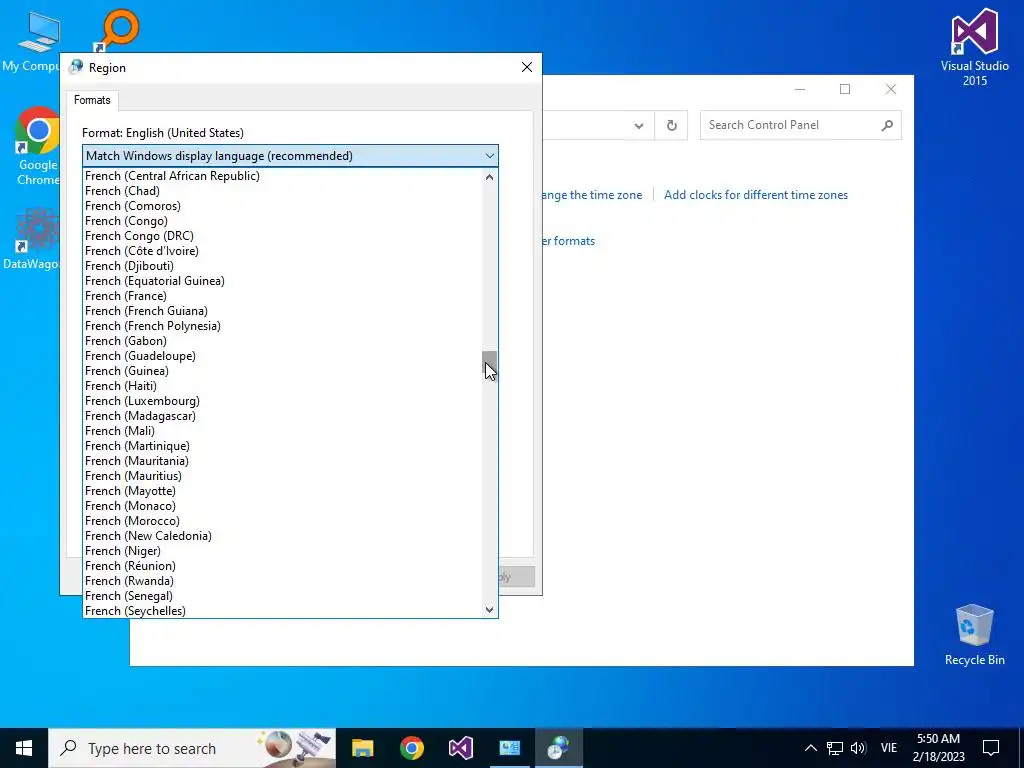The image size is (1024, 768).
Task: Select French Congo (DRC)
Action: tap(283, 236)
